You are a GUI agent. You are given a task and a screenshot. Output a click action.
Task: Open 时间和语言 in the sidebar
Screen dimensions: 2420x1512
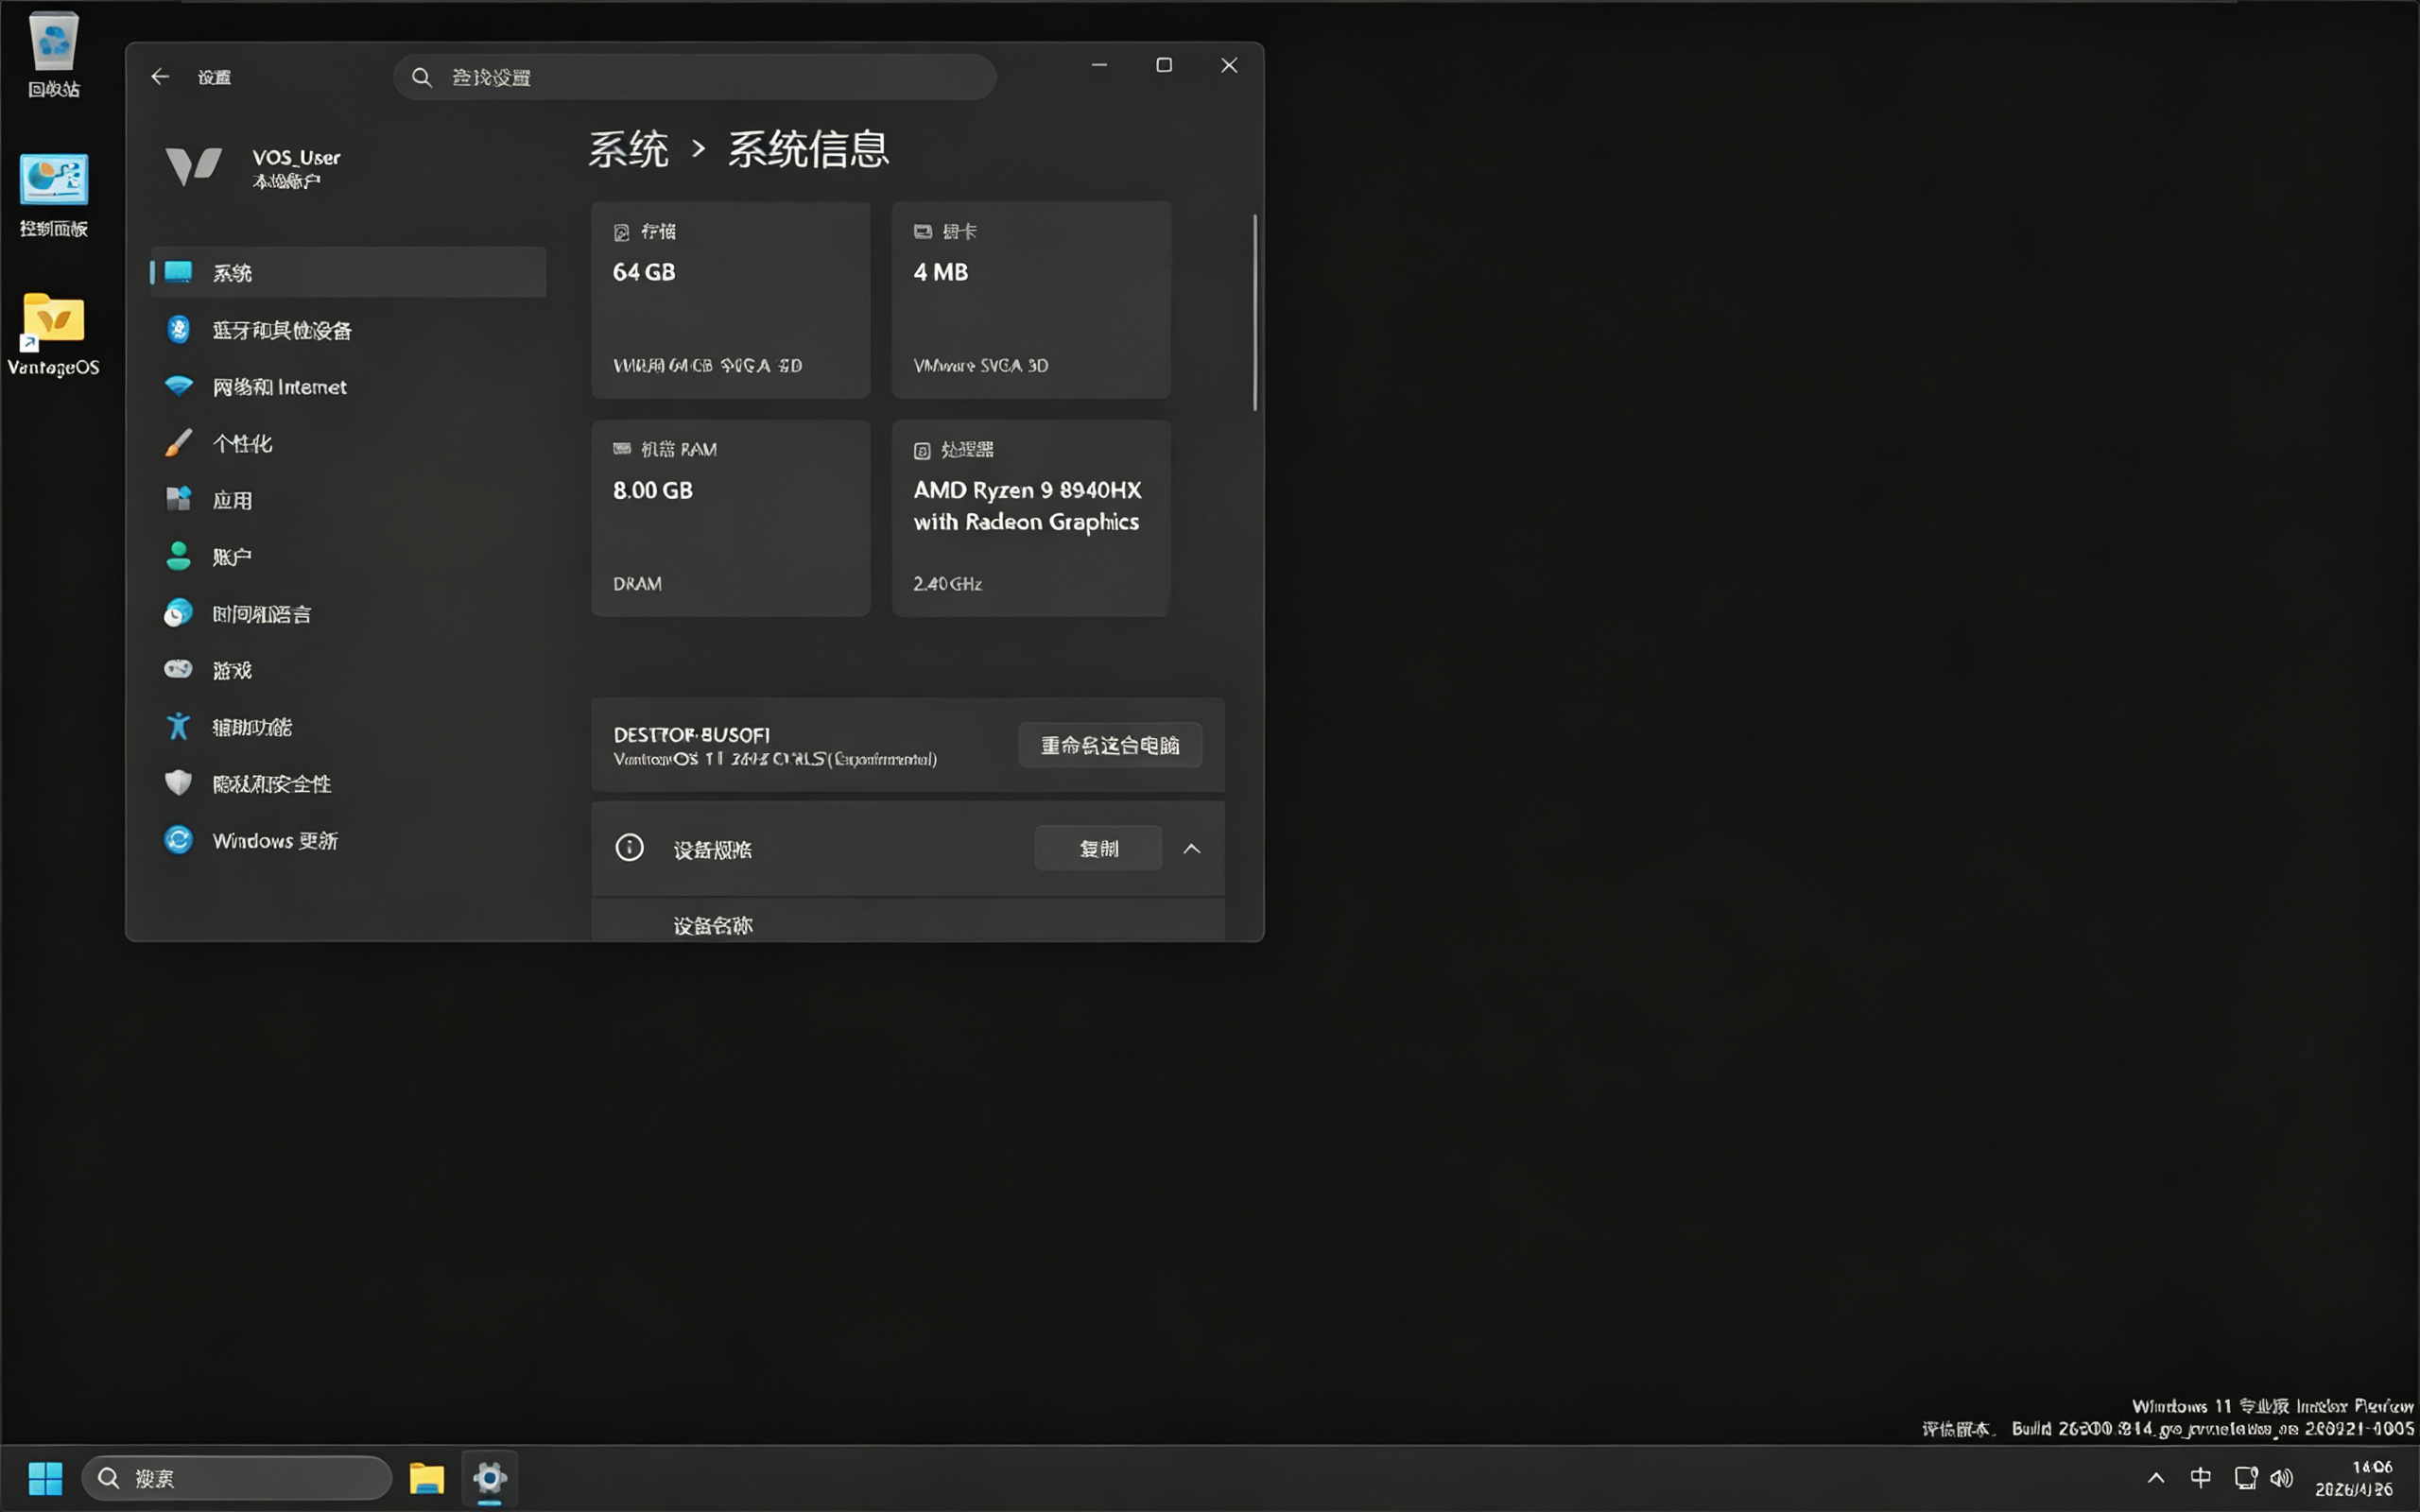coord(348,613)
